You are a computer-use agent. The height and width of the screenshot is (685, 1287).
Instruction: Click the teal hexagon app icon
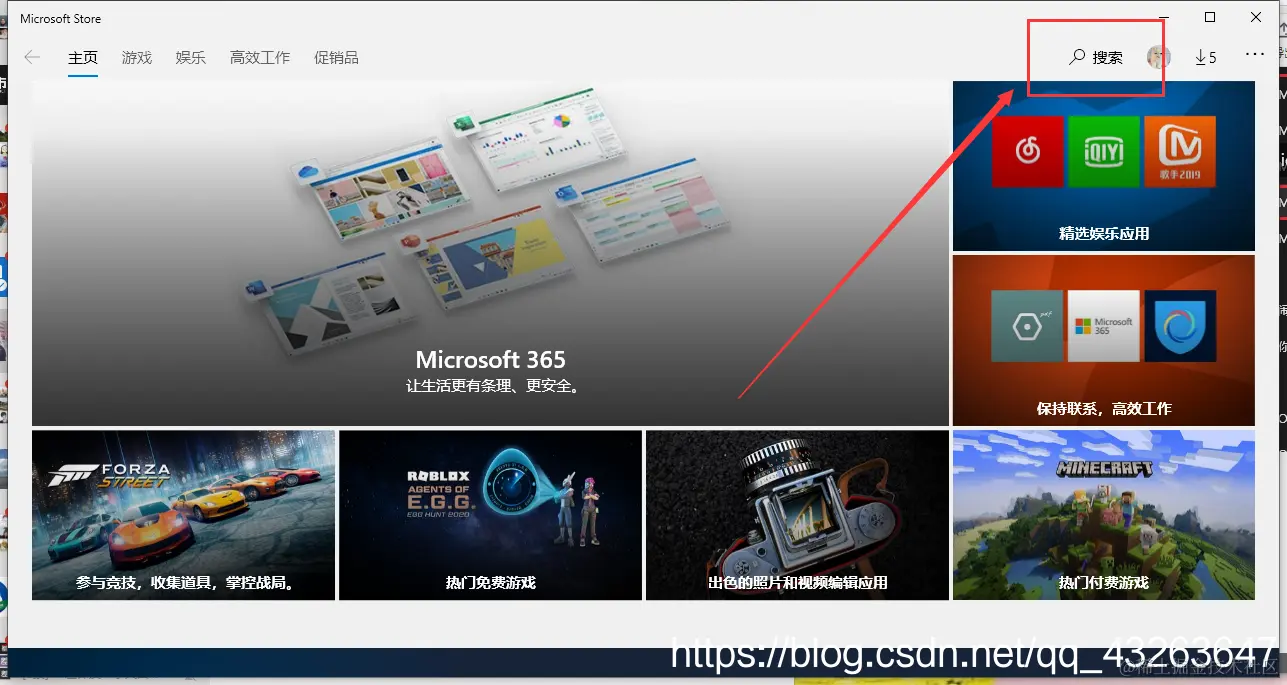pos(1028,326)
